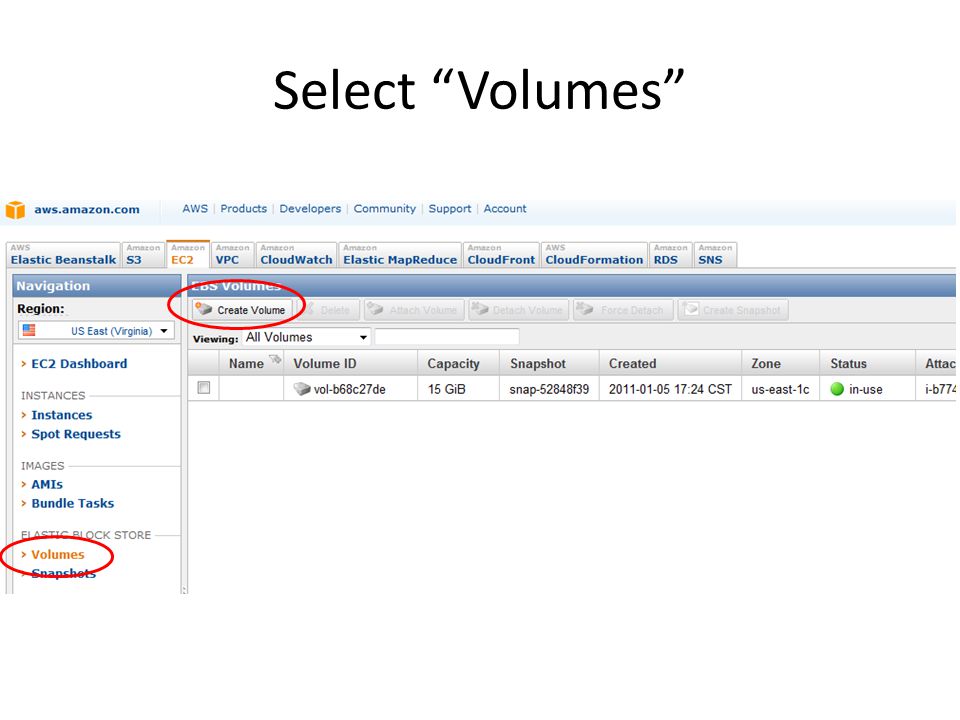Switch to the Elastic Beanstalk tab
The height and width of the screenshot is (720, 960).
pyautogui.click(x=63, y=255)
